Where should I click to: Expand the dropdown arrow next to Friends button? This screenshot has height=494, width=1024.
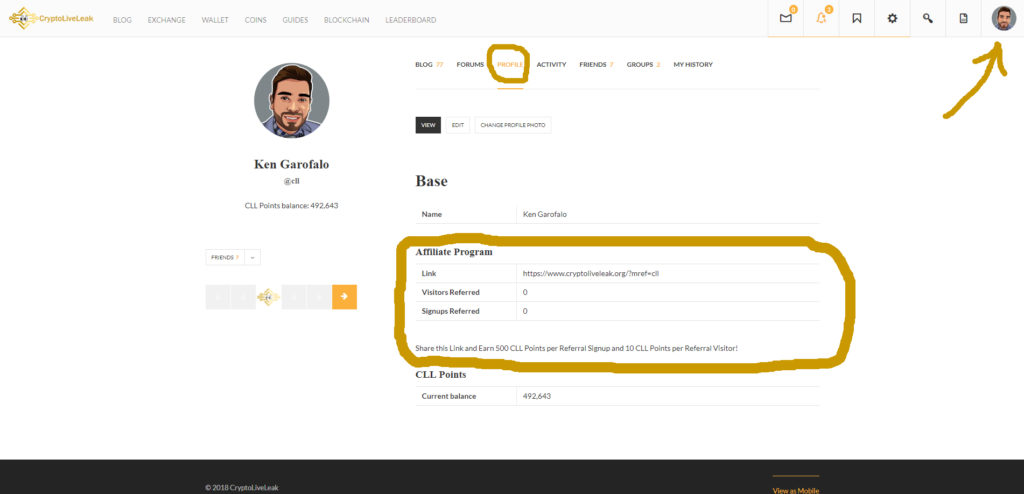[253, 257]
